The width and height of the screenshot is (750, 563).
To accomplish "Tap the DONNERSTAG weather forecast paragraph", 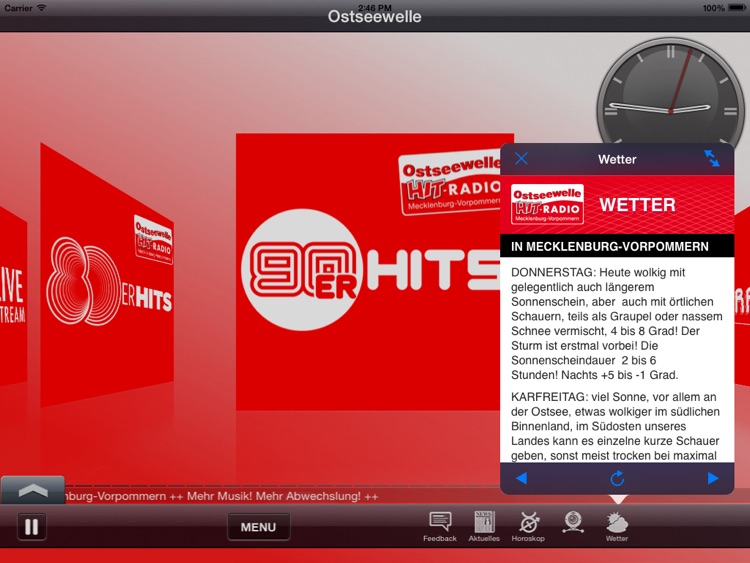I will point(617,323).
